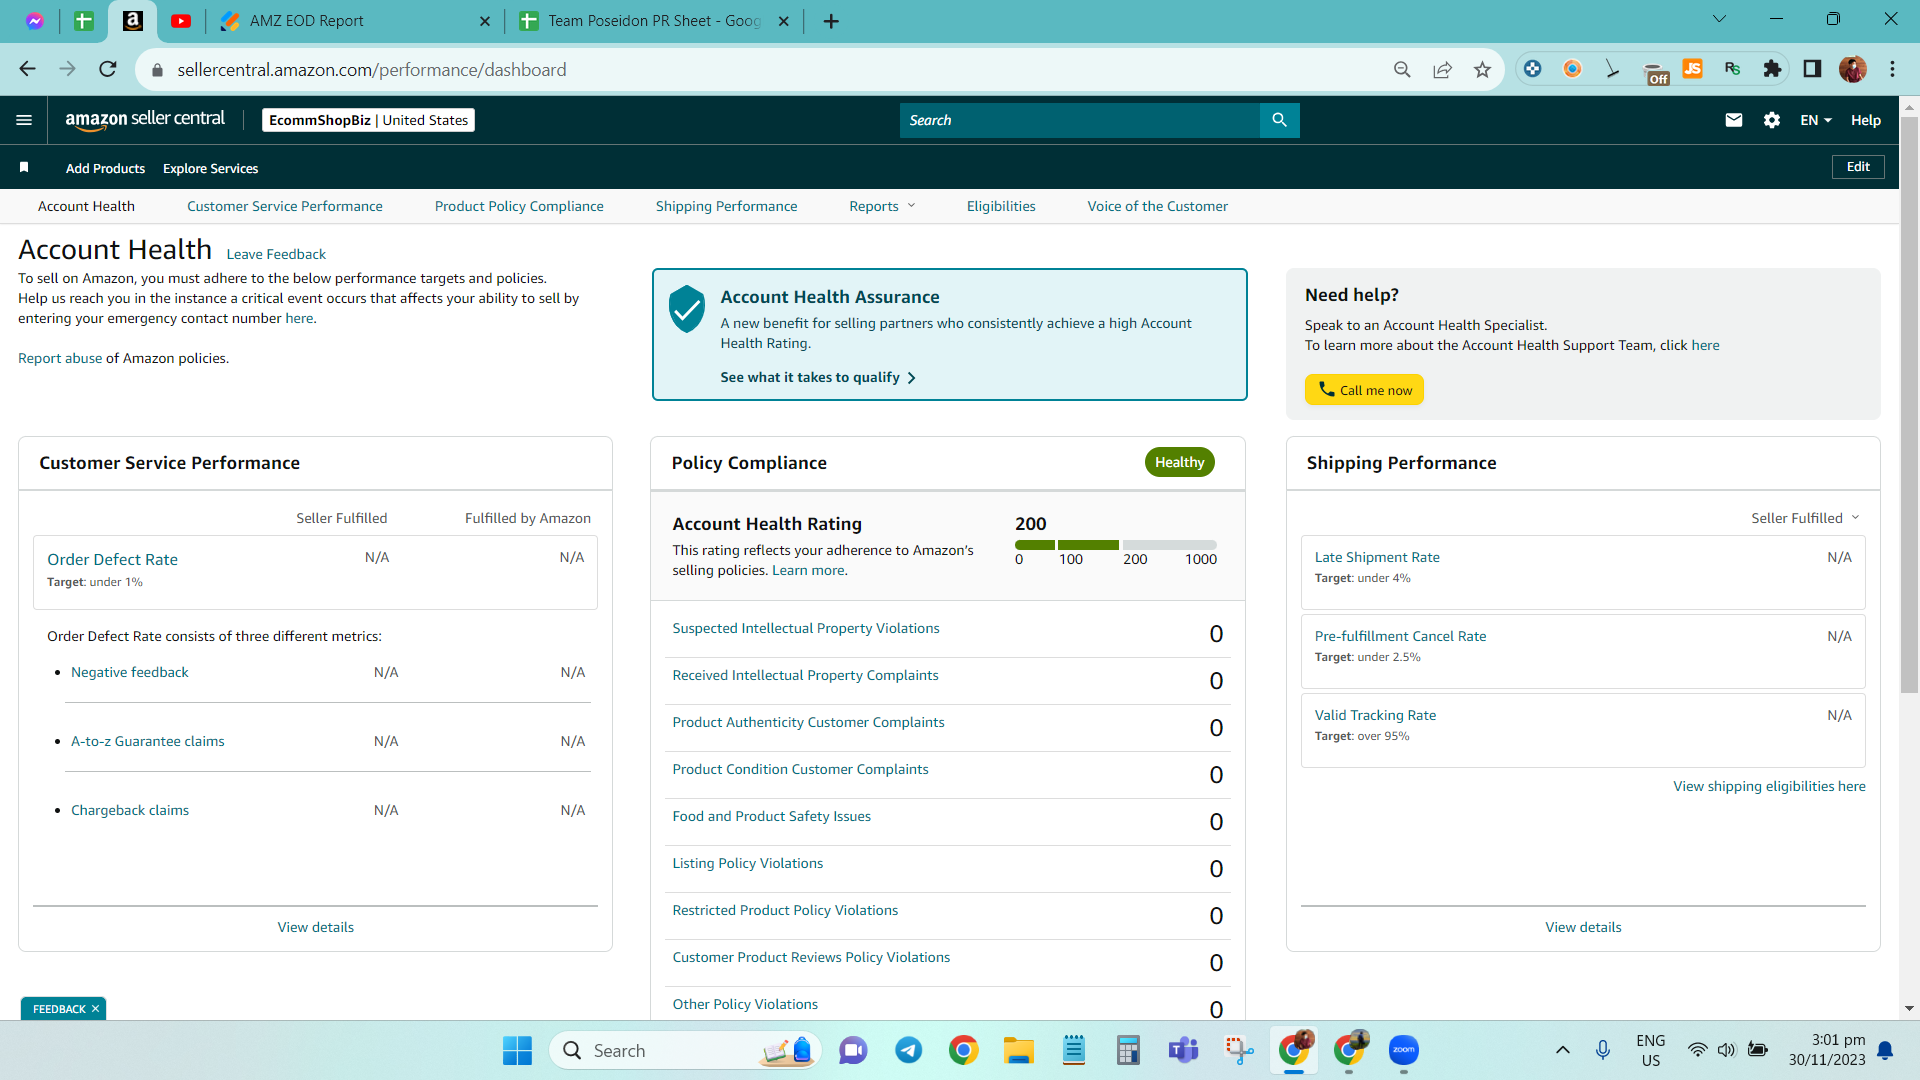This screenshot has width=1920, height=1080.
Task: Click the Healthy status badge
Action: pyautogui.click(x=1179, y=462)
